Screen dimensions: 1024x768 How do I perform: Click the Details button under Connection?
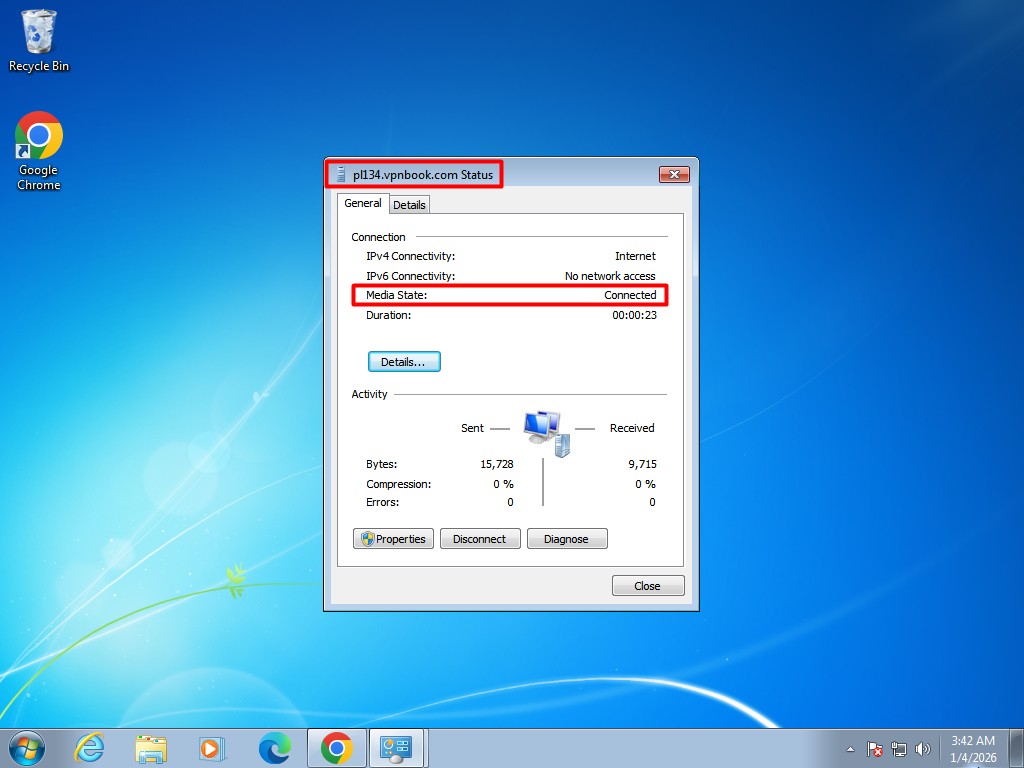(404, 361)
